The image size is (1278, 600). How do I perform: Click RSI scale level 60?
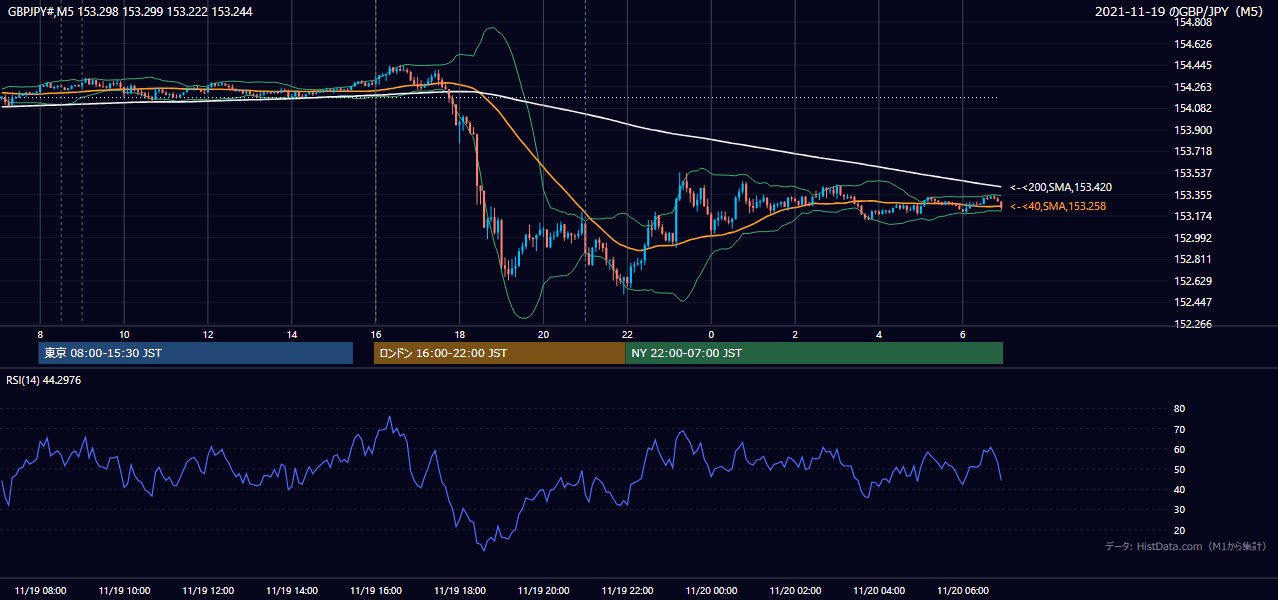[1179, 449]
